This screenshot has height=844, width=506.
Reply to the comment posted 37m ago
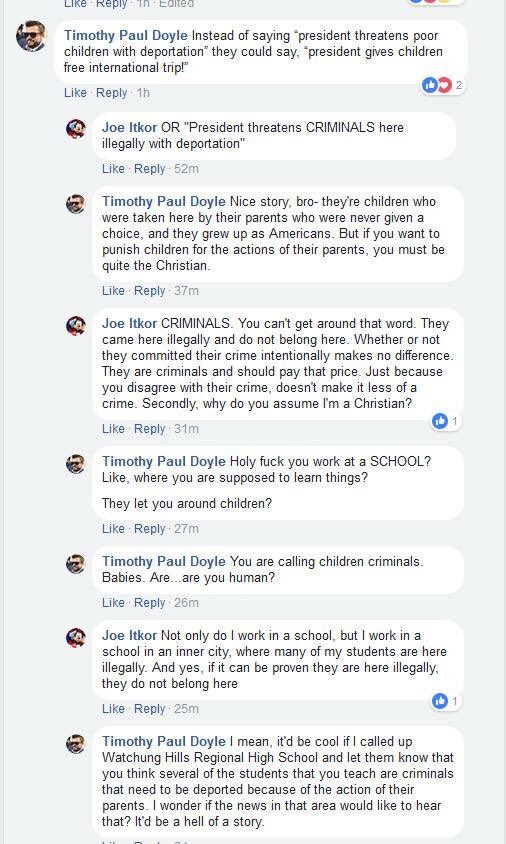[149, 291]
